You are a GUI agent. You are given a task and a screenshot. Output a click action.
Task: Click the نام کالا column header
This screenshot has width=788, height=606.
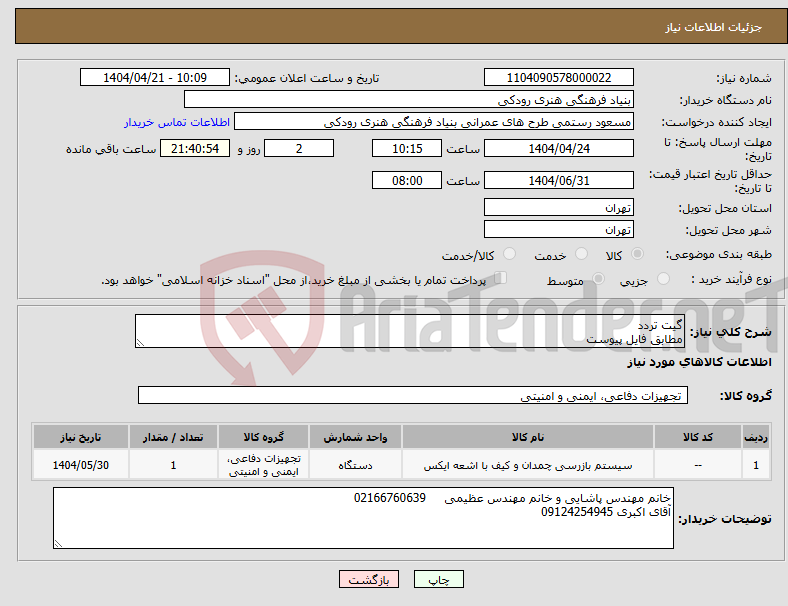tap(528, 437)
